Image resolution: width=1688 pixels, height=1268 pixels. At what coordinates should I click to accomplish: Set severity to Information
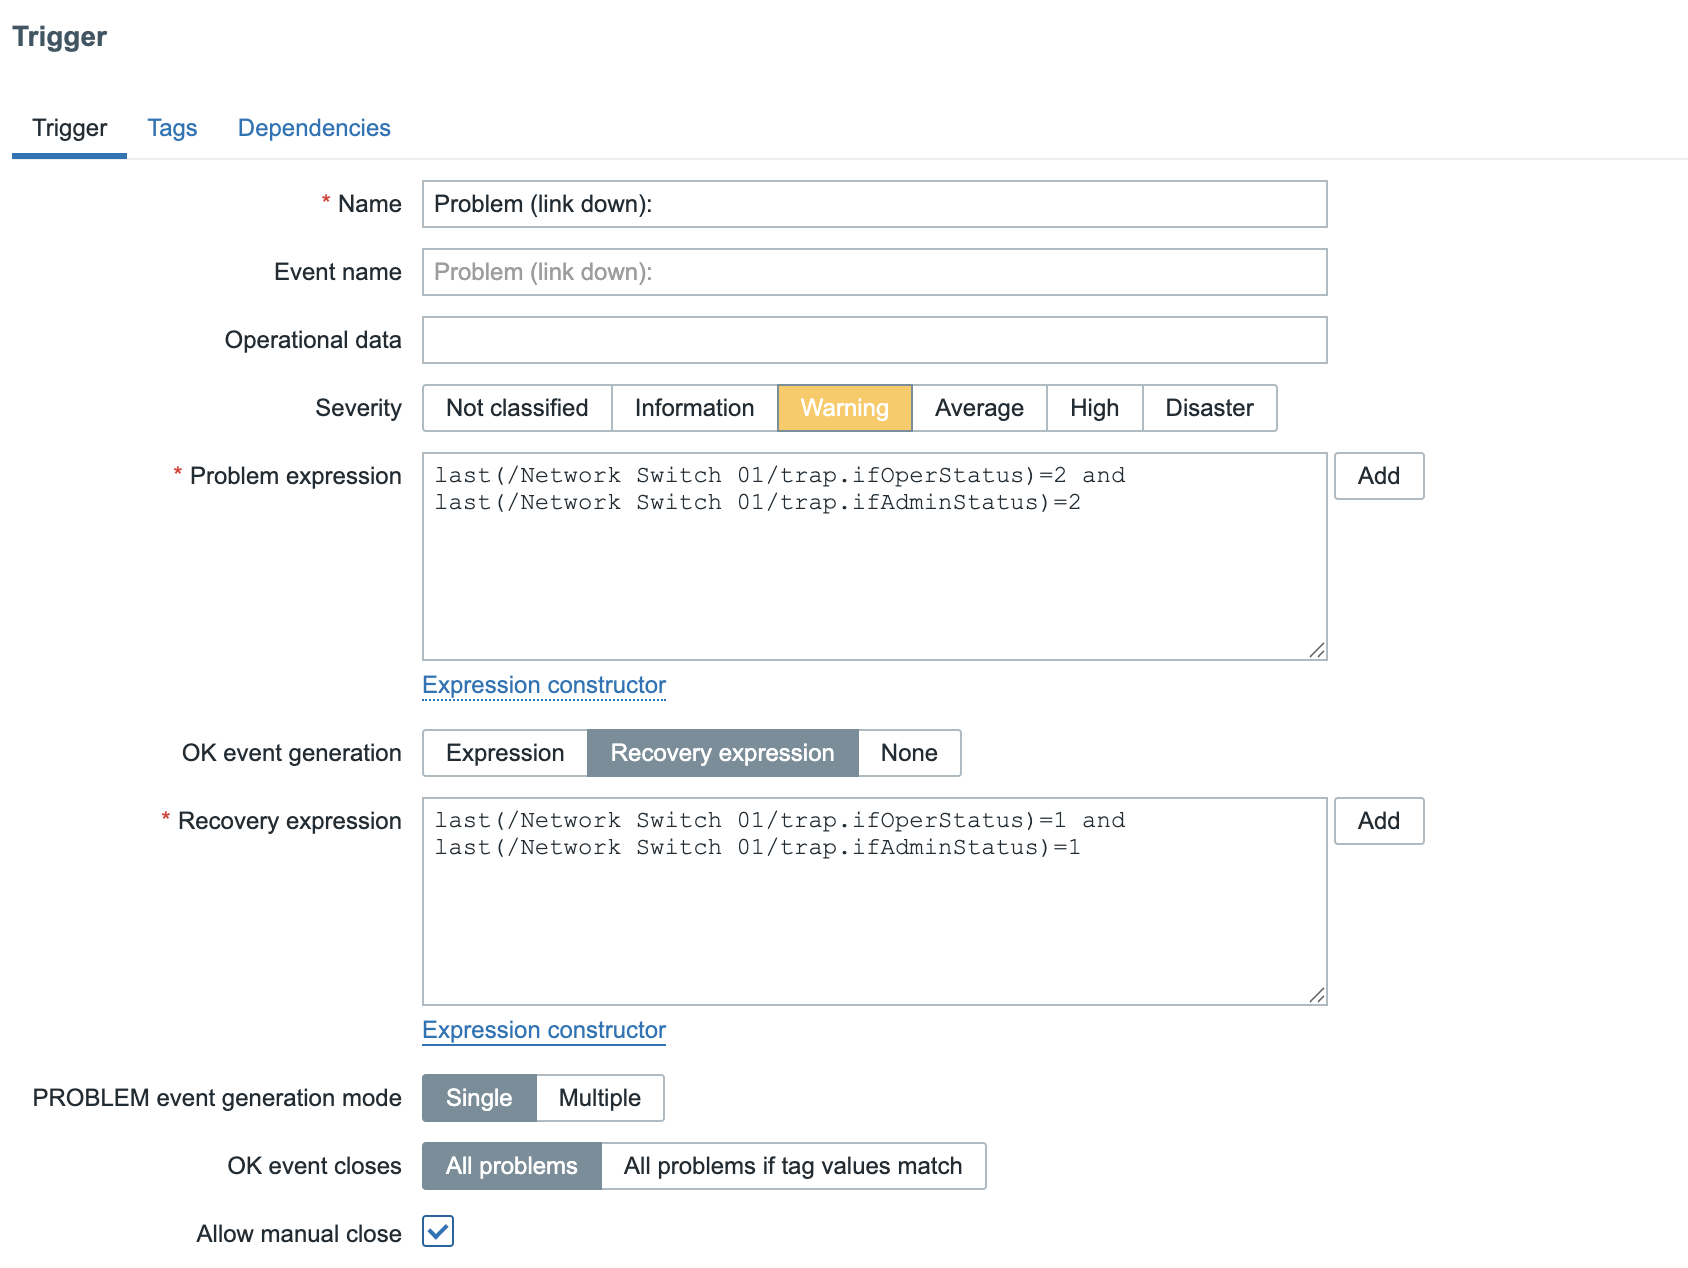pyautogui.click(x=694, y=408)
